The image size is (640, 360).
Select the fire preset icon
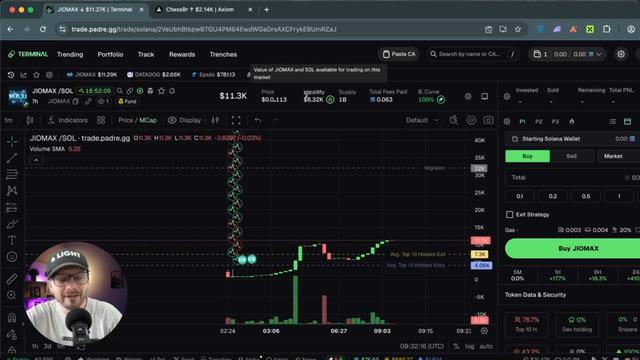tap(572, 121)
